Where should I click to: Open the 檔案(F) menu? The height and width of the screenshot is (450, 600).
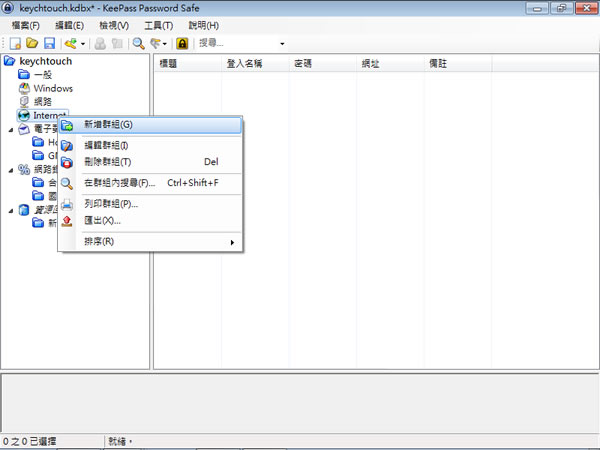point(26,25)
